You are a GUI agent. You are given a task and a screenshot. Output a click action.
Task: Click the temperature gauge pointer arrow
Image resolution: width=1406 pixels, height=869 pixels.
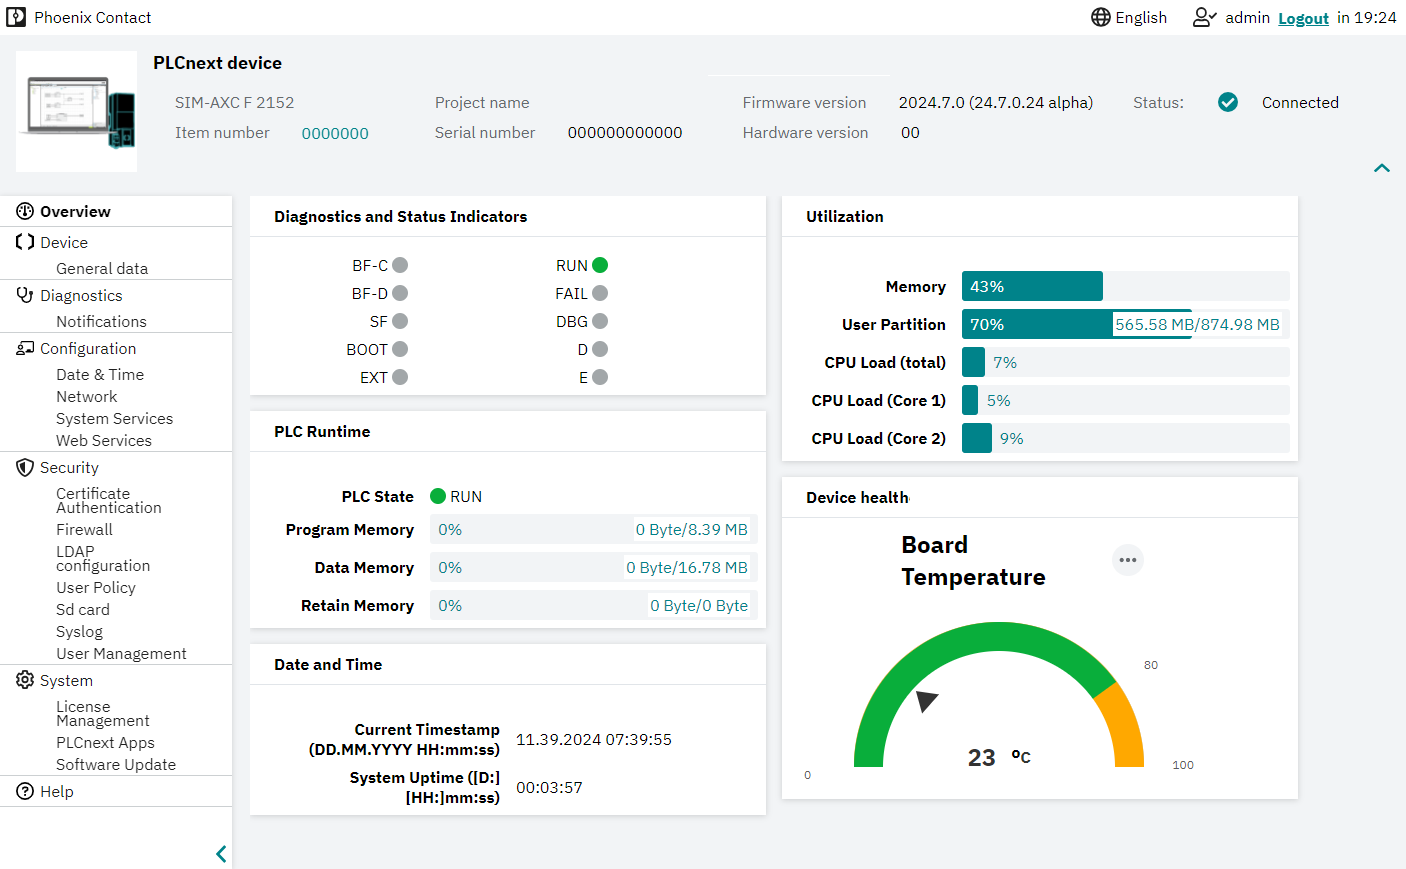926,700
